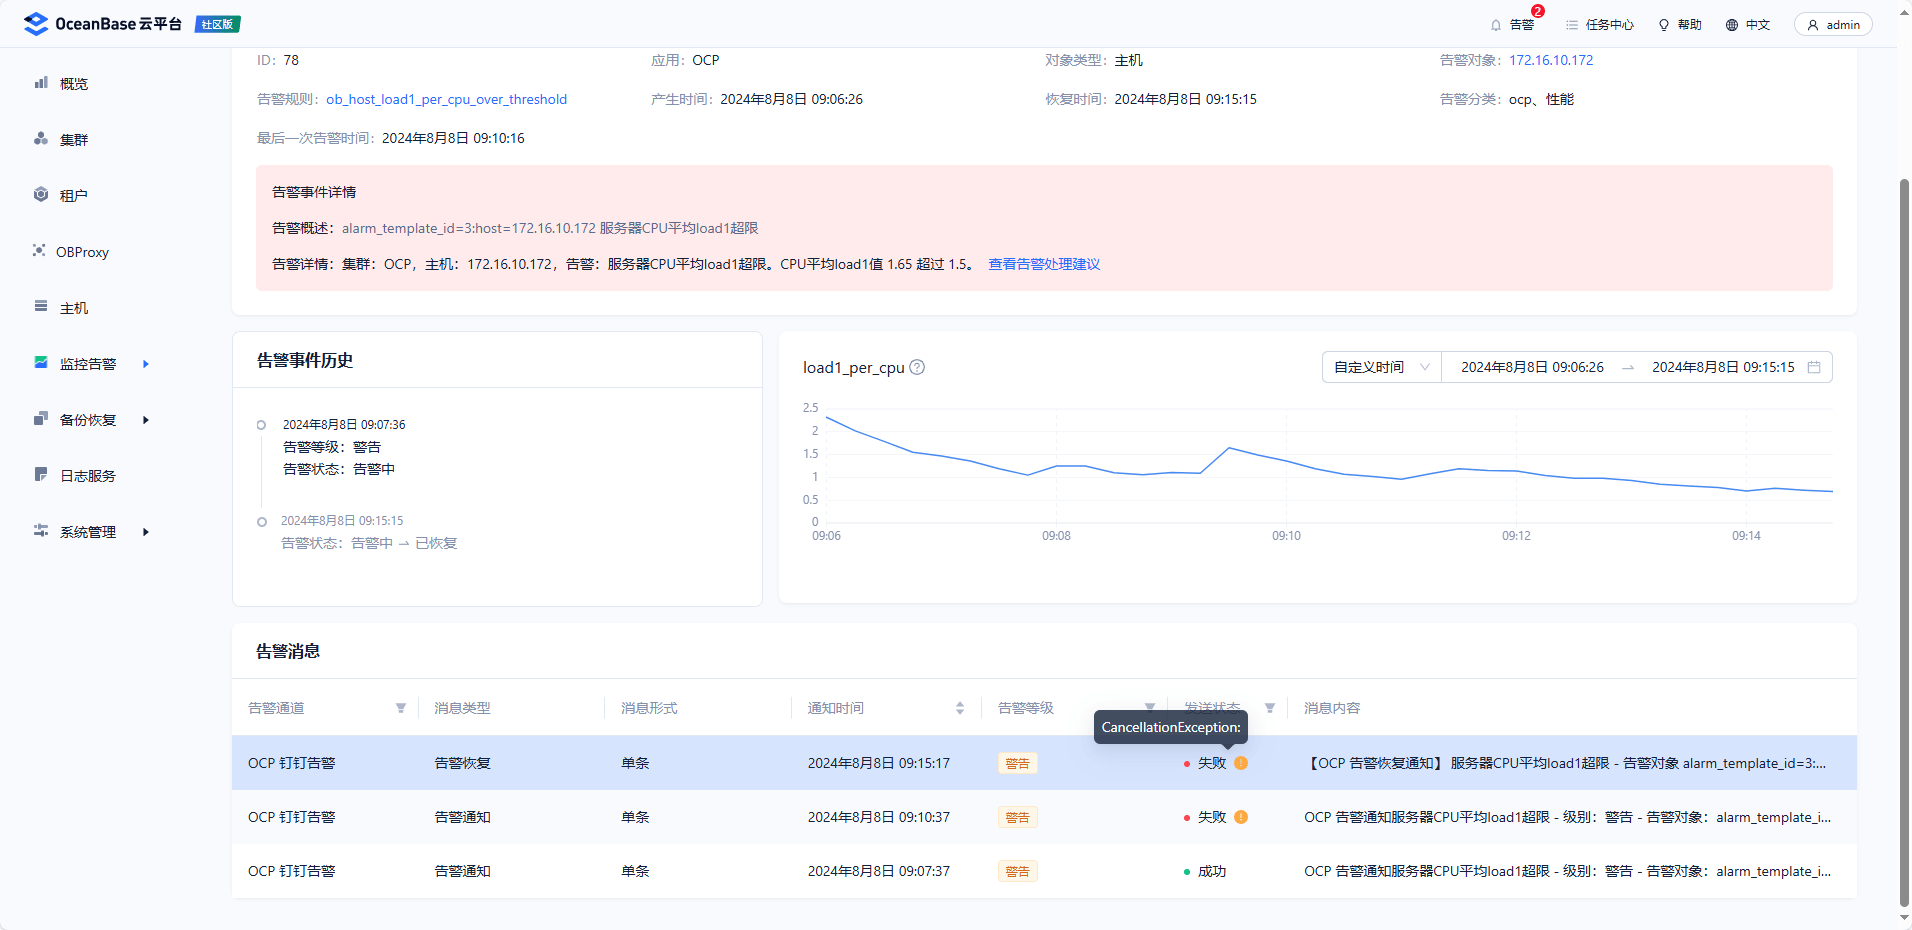This screenshot has width=1912, height=930.
Task: Click the orange failure info icon at 09:10:37
Action: point(1241,817)
